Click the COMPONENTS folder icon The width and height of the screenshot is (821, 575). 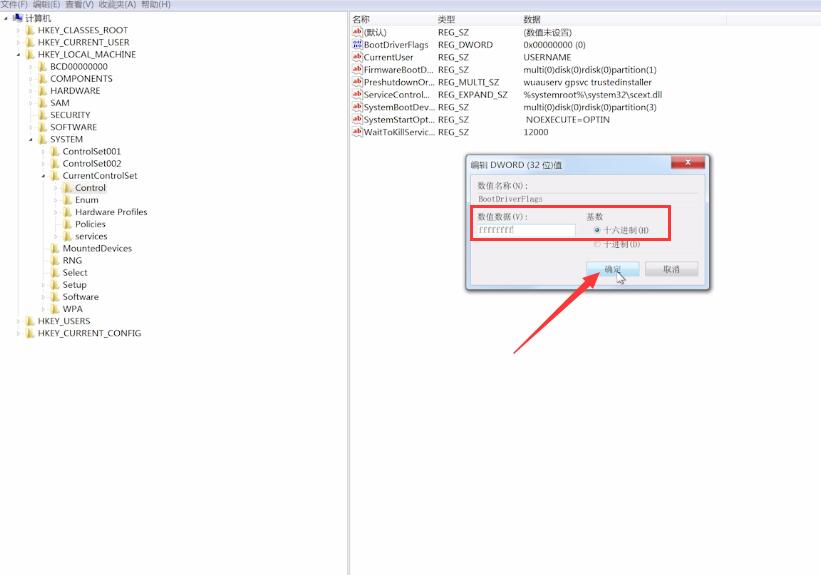tap(42, 79)
